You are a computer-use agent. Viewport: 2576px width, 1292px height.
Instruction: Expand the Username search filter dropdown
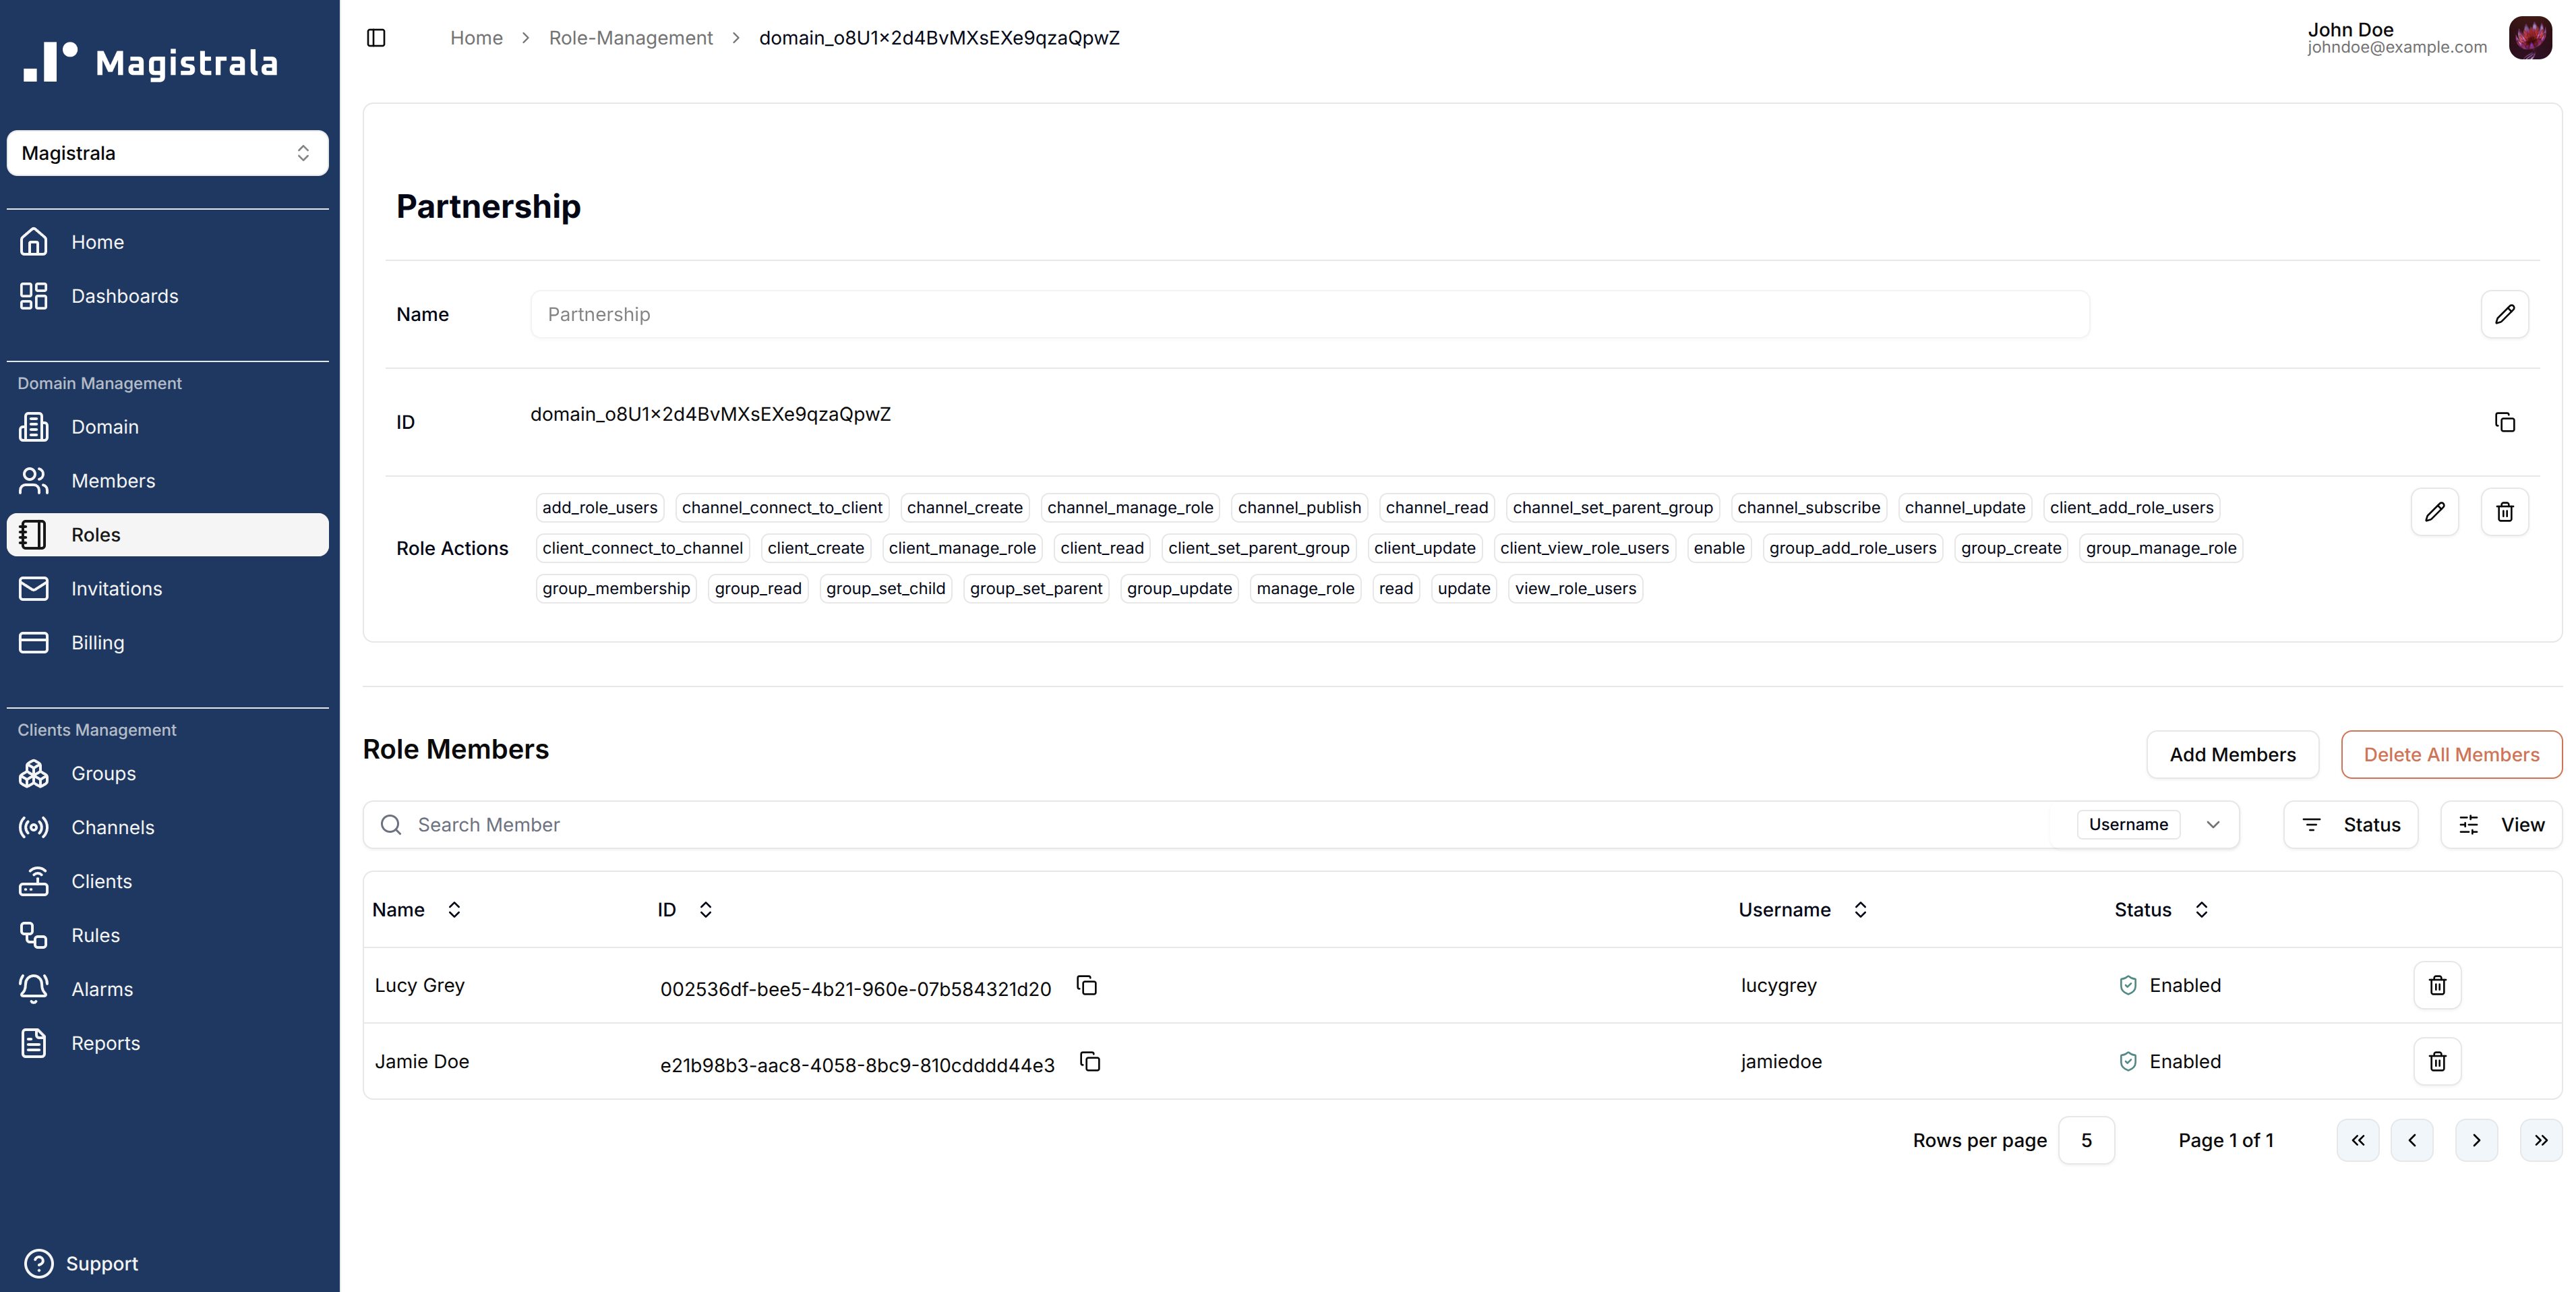(x=2213, y=825)
